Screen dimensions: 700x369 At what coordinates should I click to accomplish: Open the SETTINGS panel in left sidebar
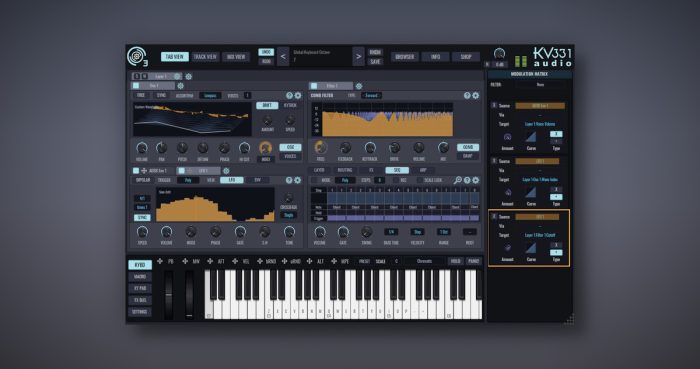tap(140, 312)
